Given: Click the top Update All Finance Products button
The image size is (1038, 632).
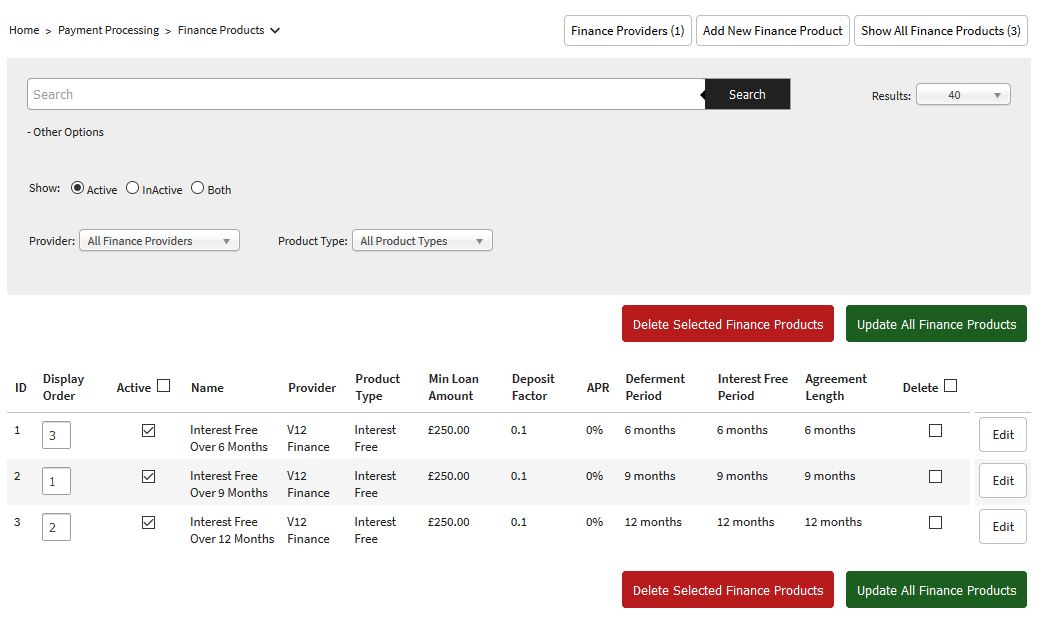Looking at the screenshot, I should coord(935,324).
